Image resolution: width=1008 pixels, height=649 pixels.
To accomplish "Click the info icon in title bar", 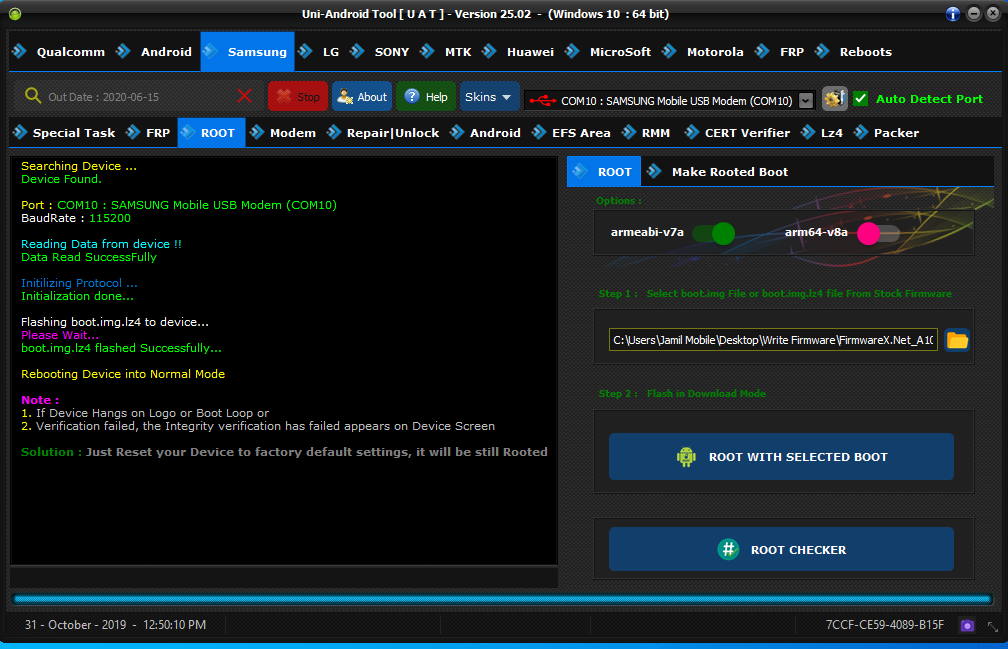I will click(953, 13).
